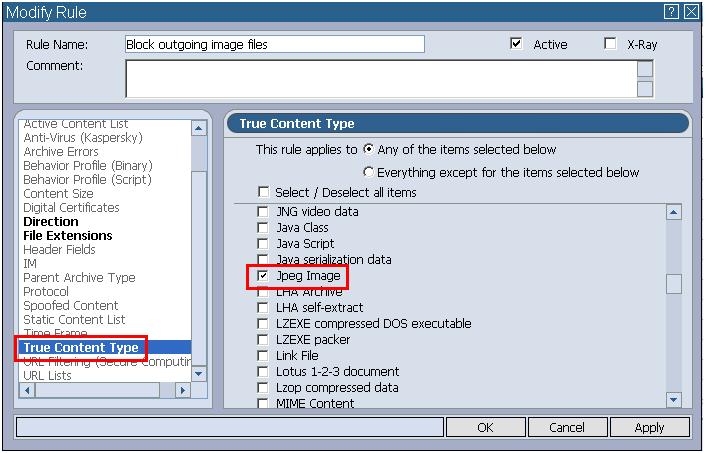
Task: Select 'Any of the items selected below'
Action: click(x=369, y=149)
